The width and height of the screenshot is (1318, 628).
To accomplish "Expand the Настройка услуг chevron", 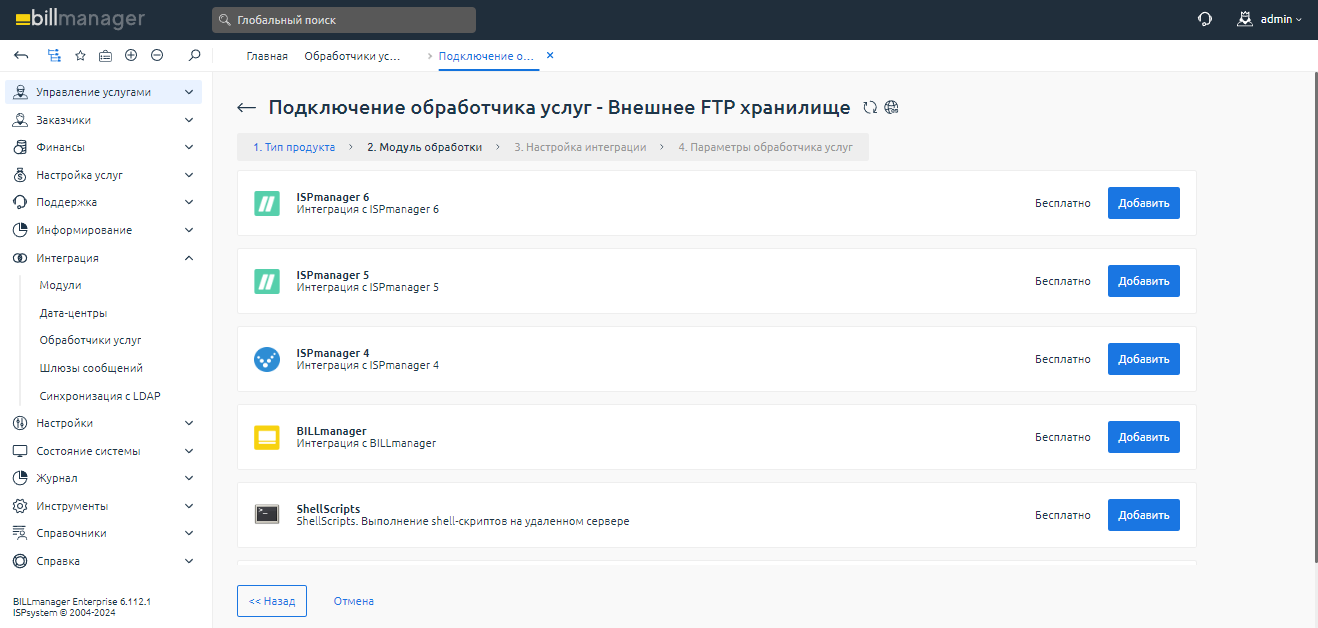I will click(189, 175).
